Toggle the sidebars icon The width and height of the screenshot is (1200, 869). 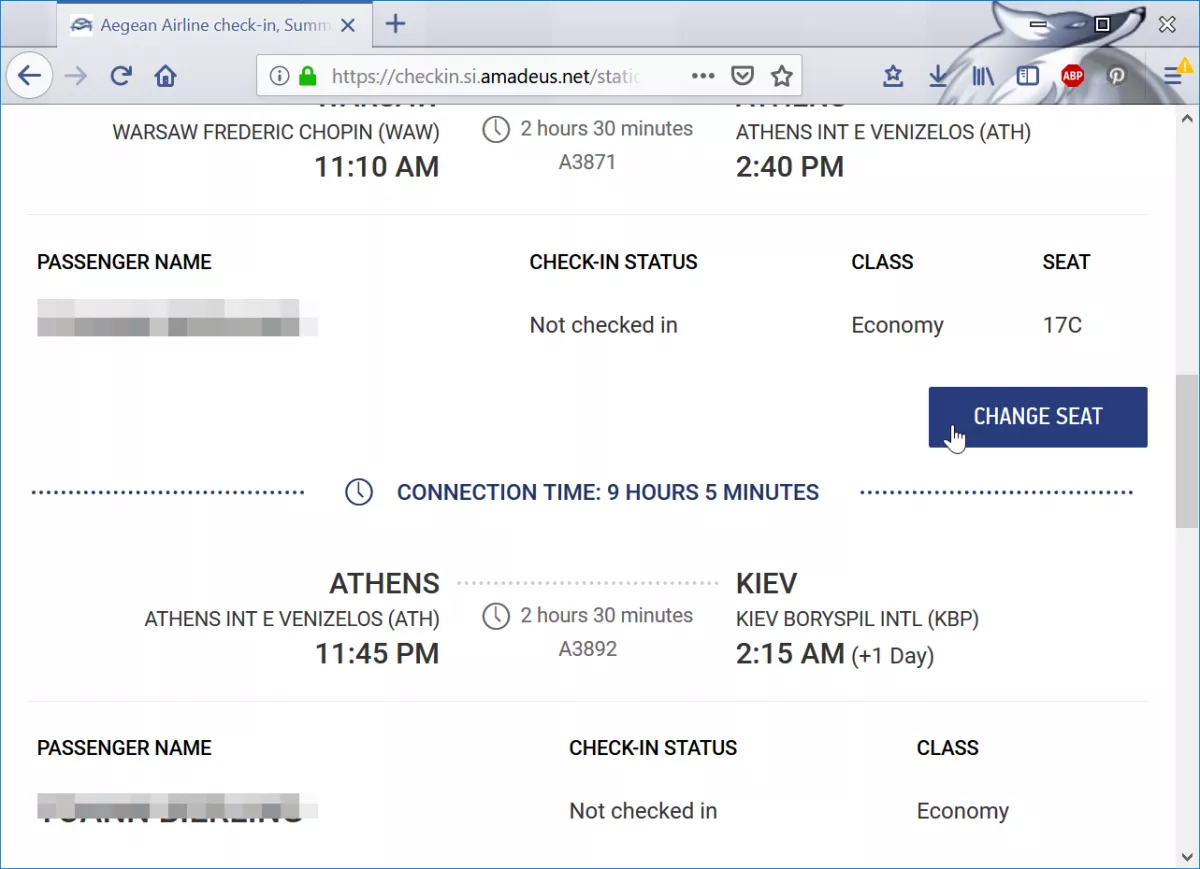click(x=1027, y=75)
